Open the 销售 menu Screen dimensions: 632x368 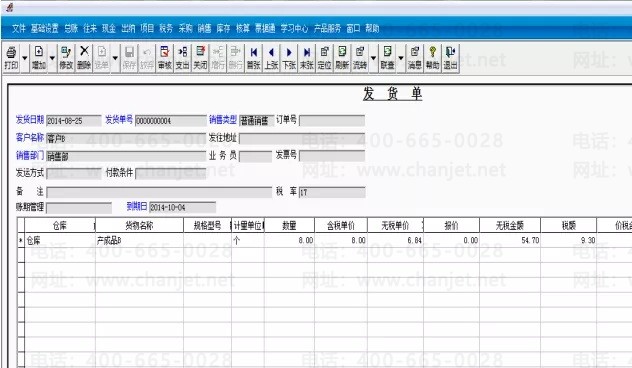pos(204,28)
